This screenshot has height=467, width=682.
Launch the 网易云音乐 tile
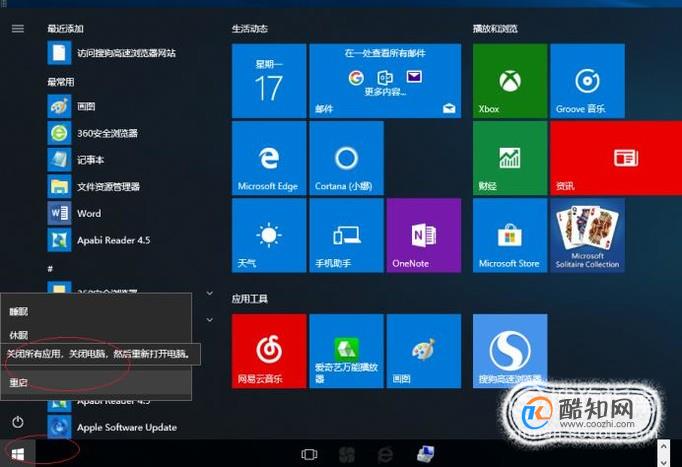[269, 351]
